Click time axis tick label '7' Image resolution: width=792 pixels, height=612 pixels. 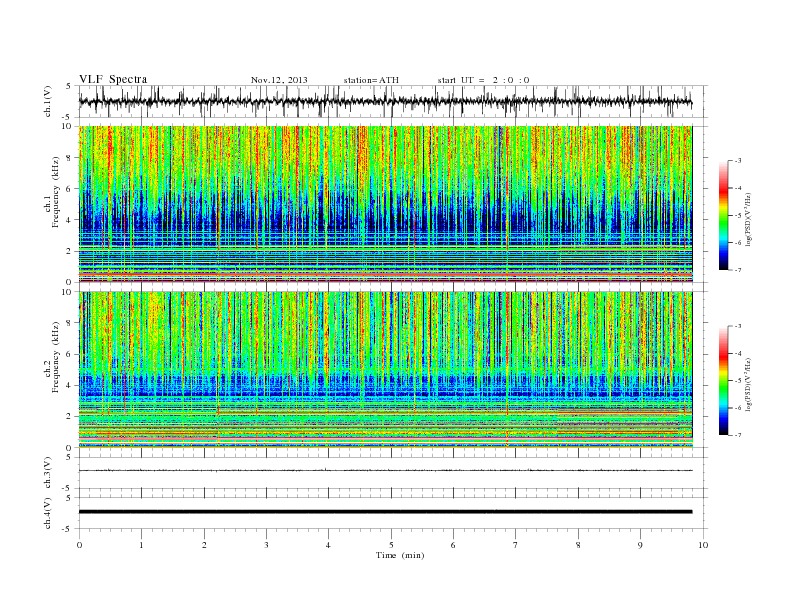click(516, 545)
